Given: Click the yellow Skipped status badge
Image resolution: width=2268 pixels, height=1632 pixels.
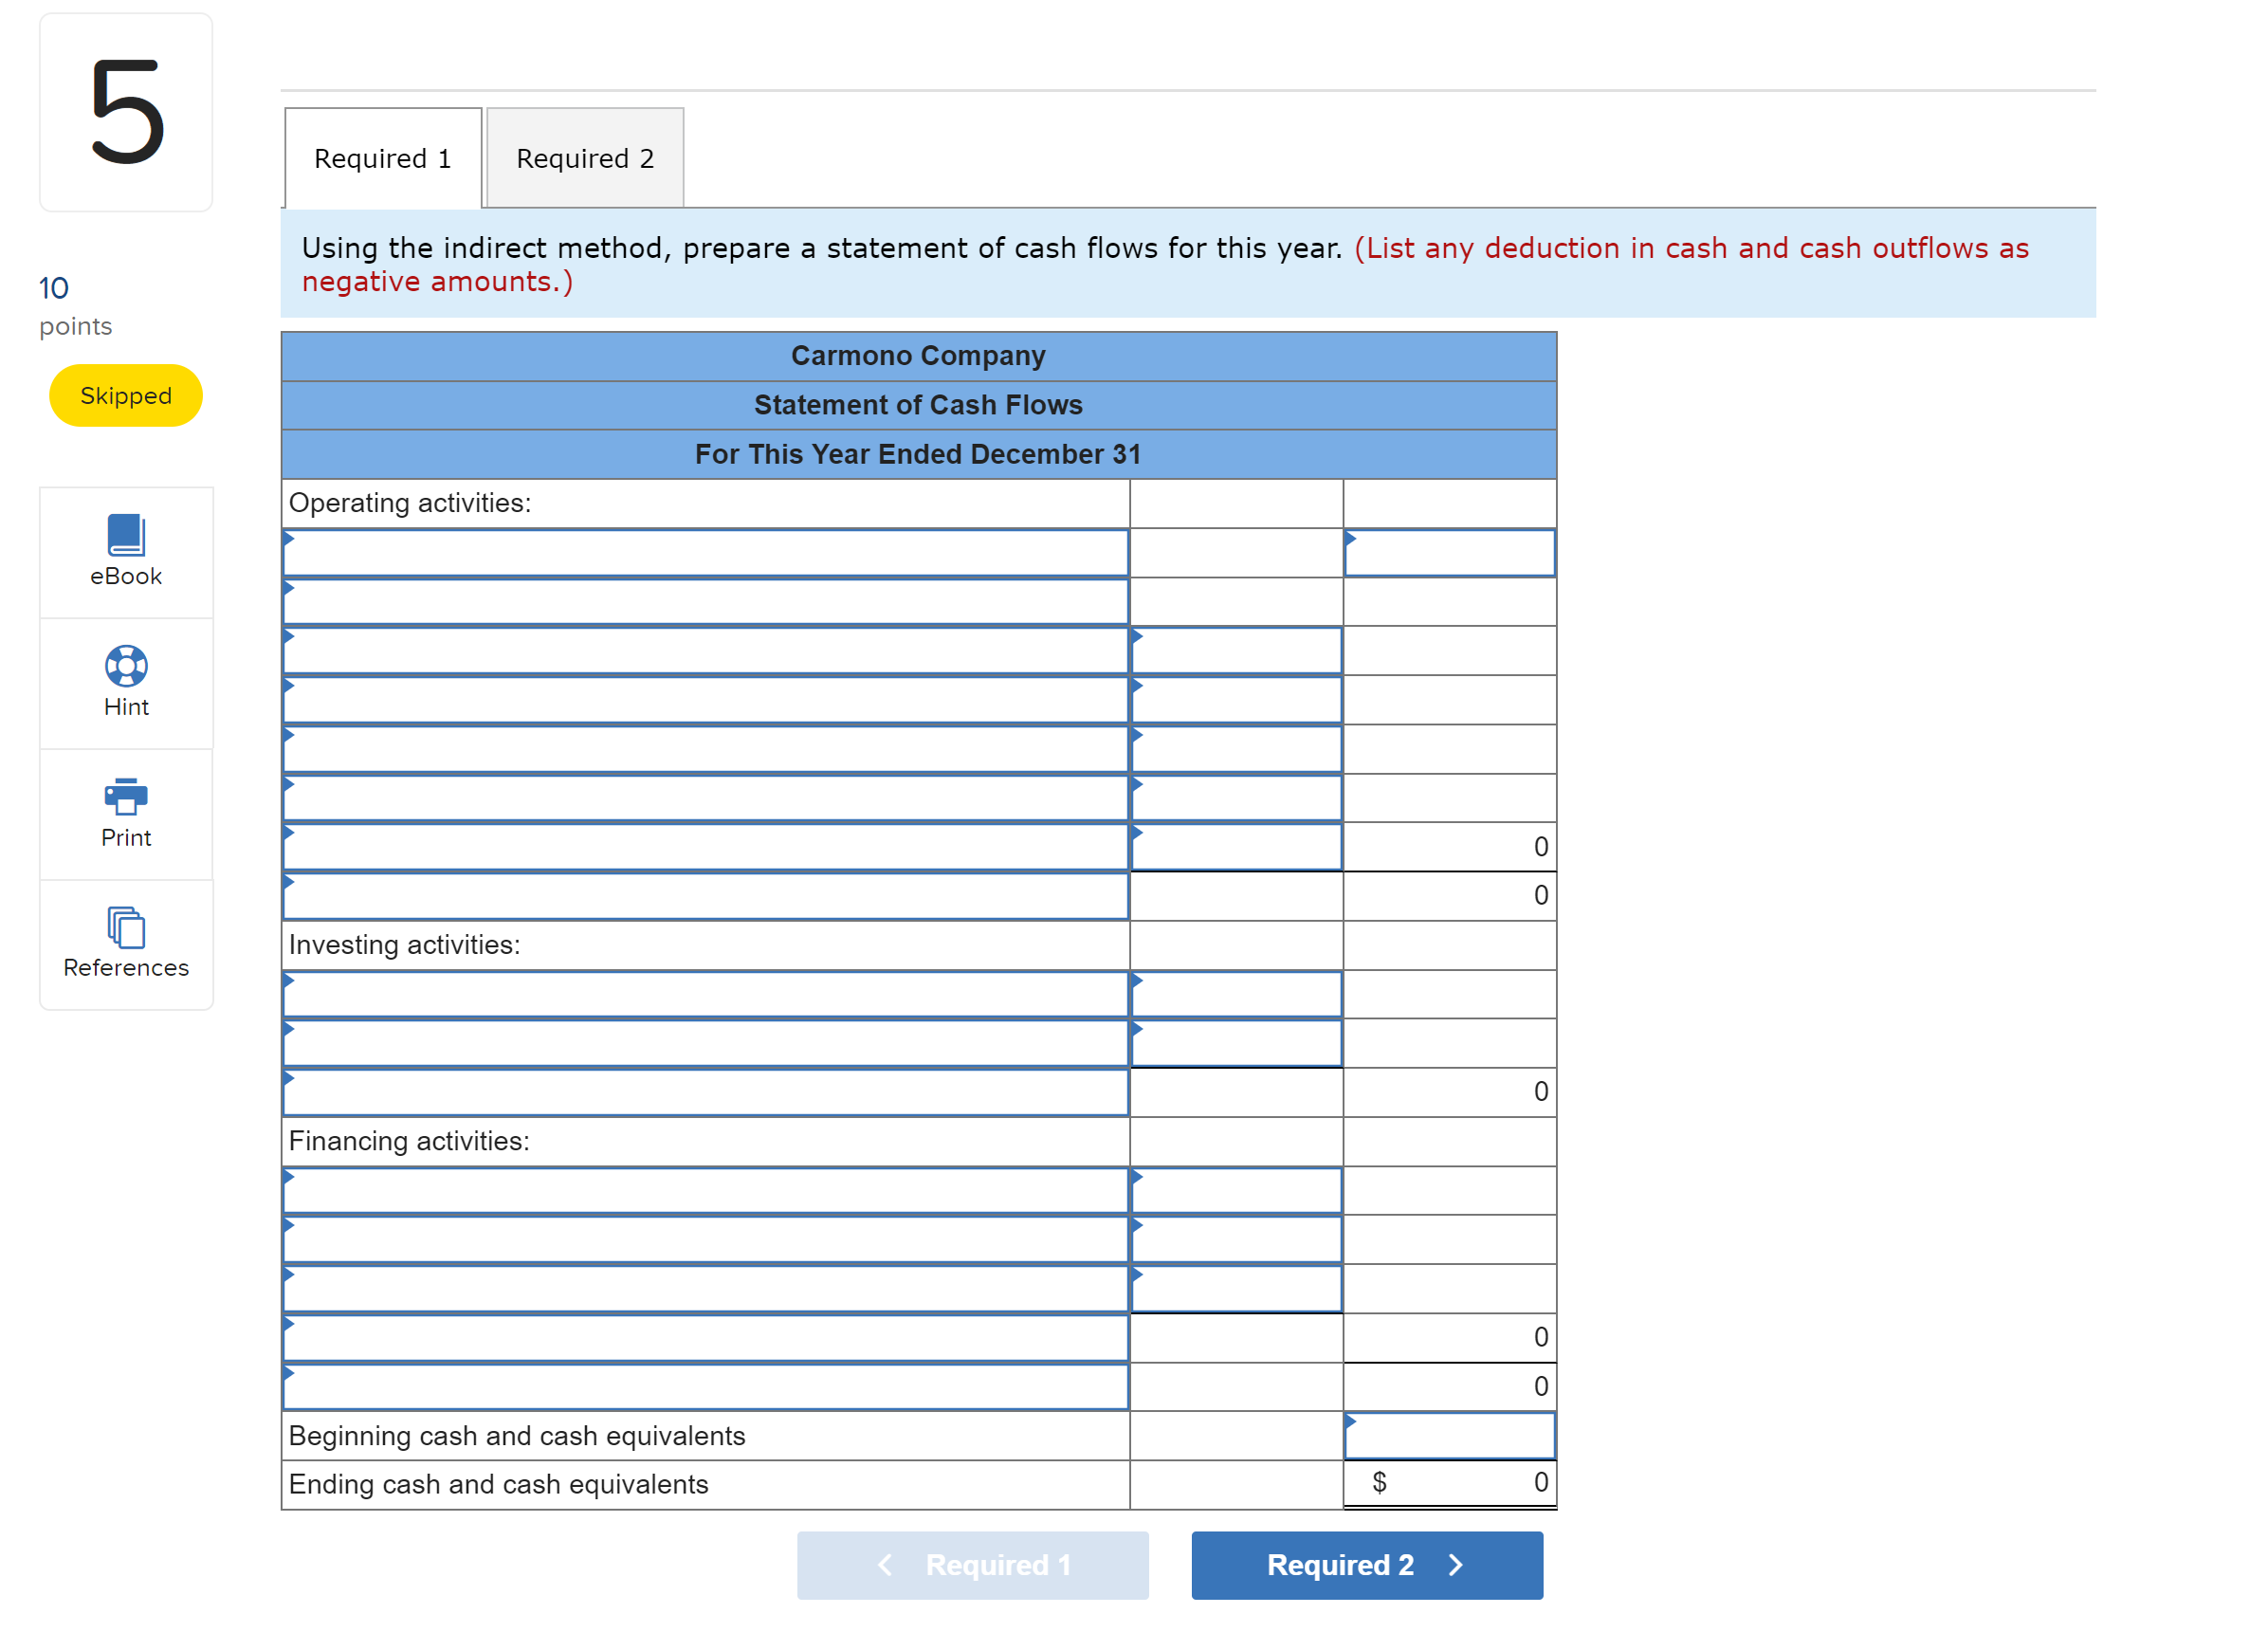Looking at the screenshot, I should pyautogui.click(x=126, y=396).
